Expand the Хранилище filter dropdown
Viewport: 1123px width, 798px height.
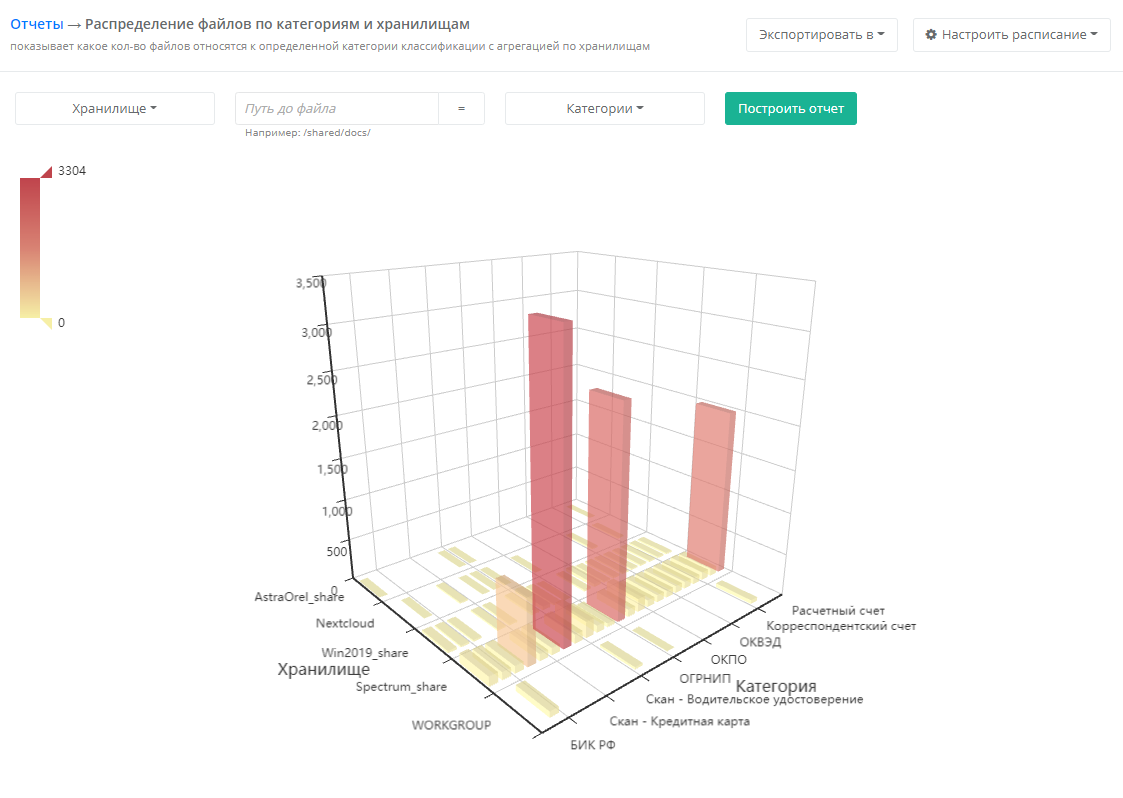pos(115,109)
